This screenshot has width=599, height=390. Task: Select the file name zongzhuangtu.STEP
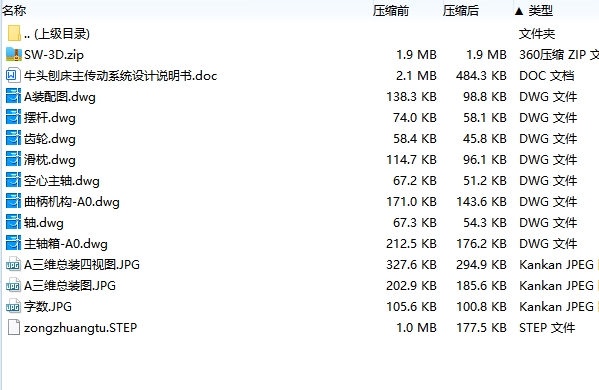click(x=80, y=328)
